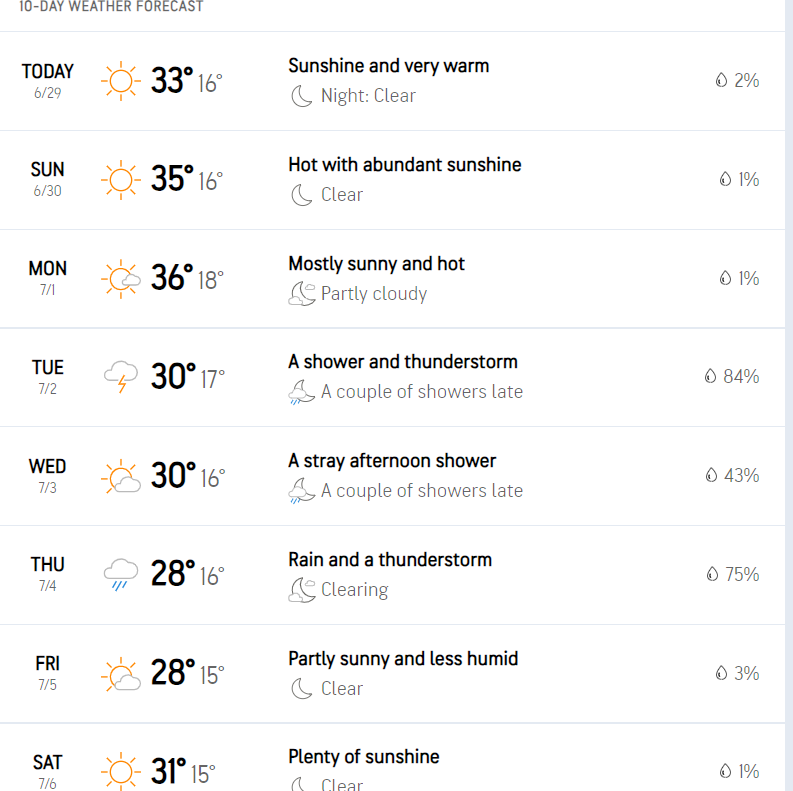Viewport: 793px width, 791px height.
Task: Click the partly sunny icon on Monday
Action: click(x=121, y=279)
